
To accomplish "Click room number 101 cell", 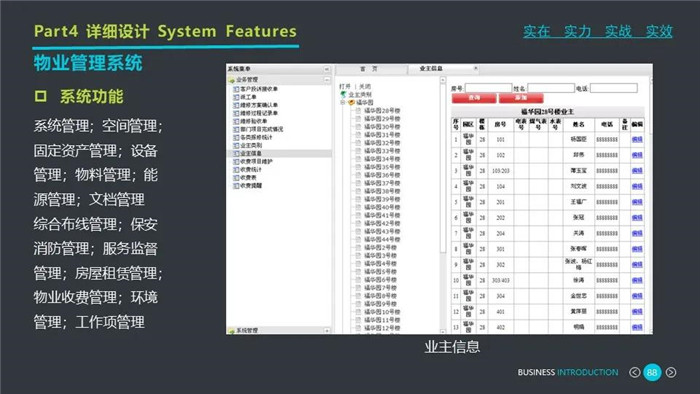I will 500,140.
